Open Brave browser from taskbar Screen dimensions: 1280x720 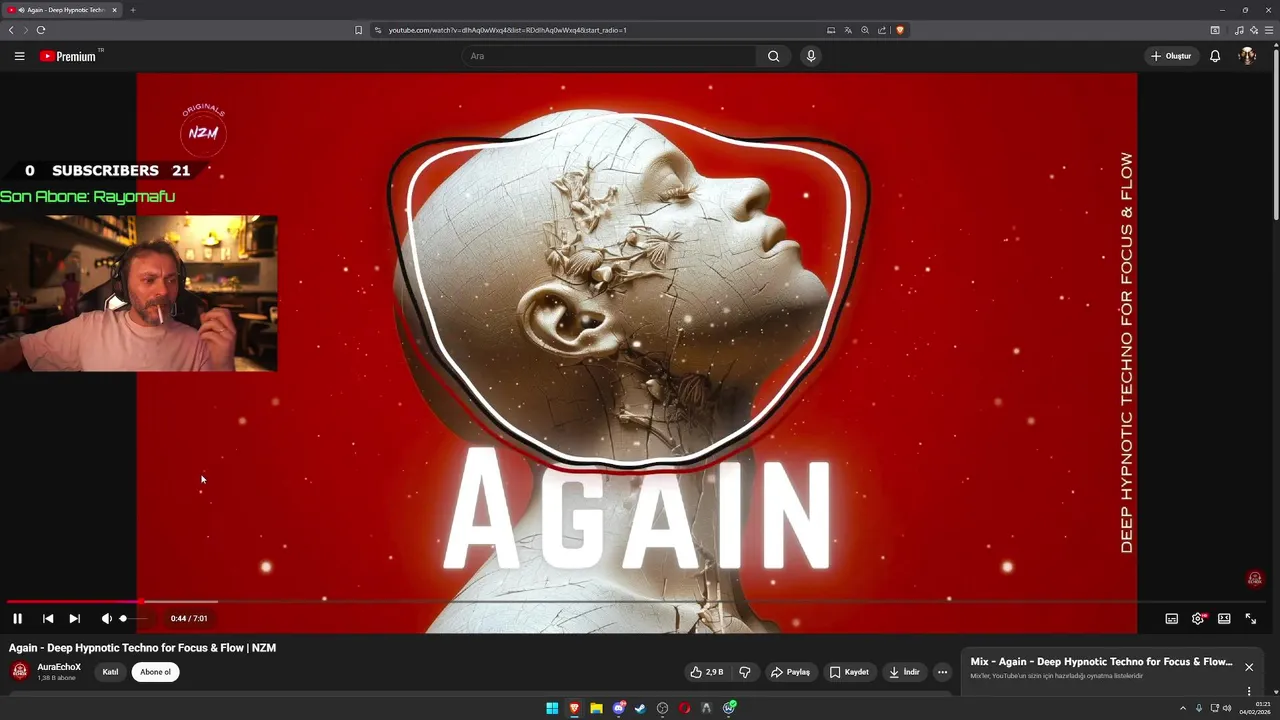pyautogui.click(x=574, y=708)
